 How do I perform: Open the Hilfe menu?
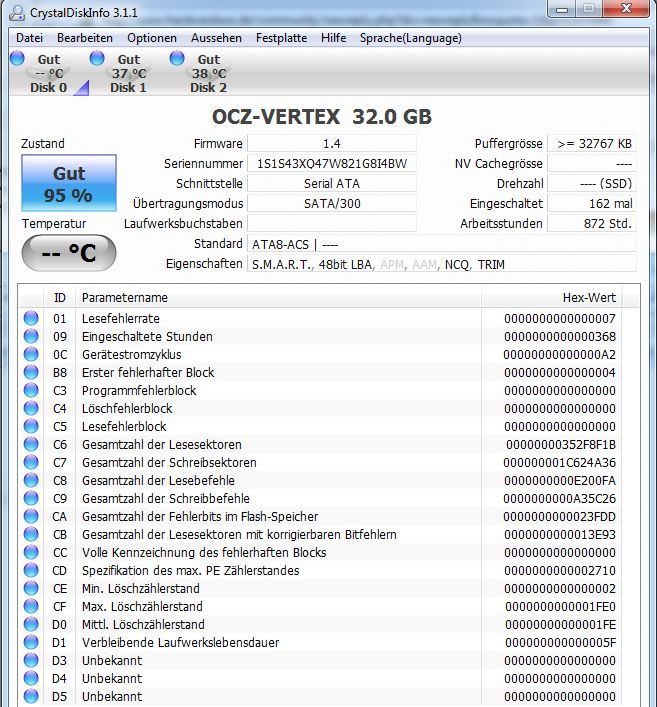(x=334, y=38)
